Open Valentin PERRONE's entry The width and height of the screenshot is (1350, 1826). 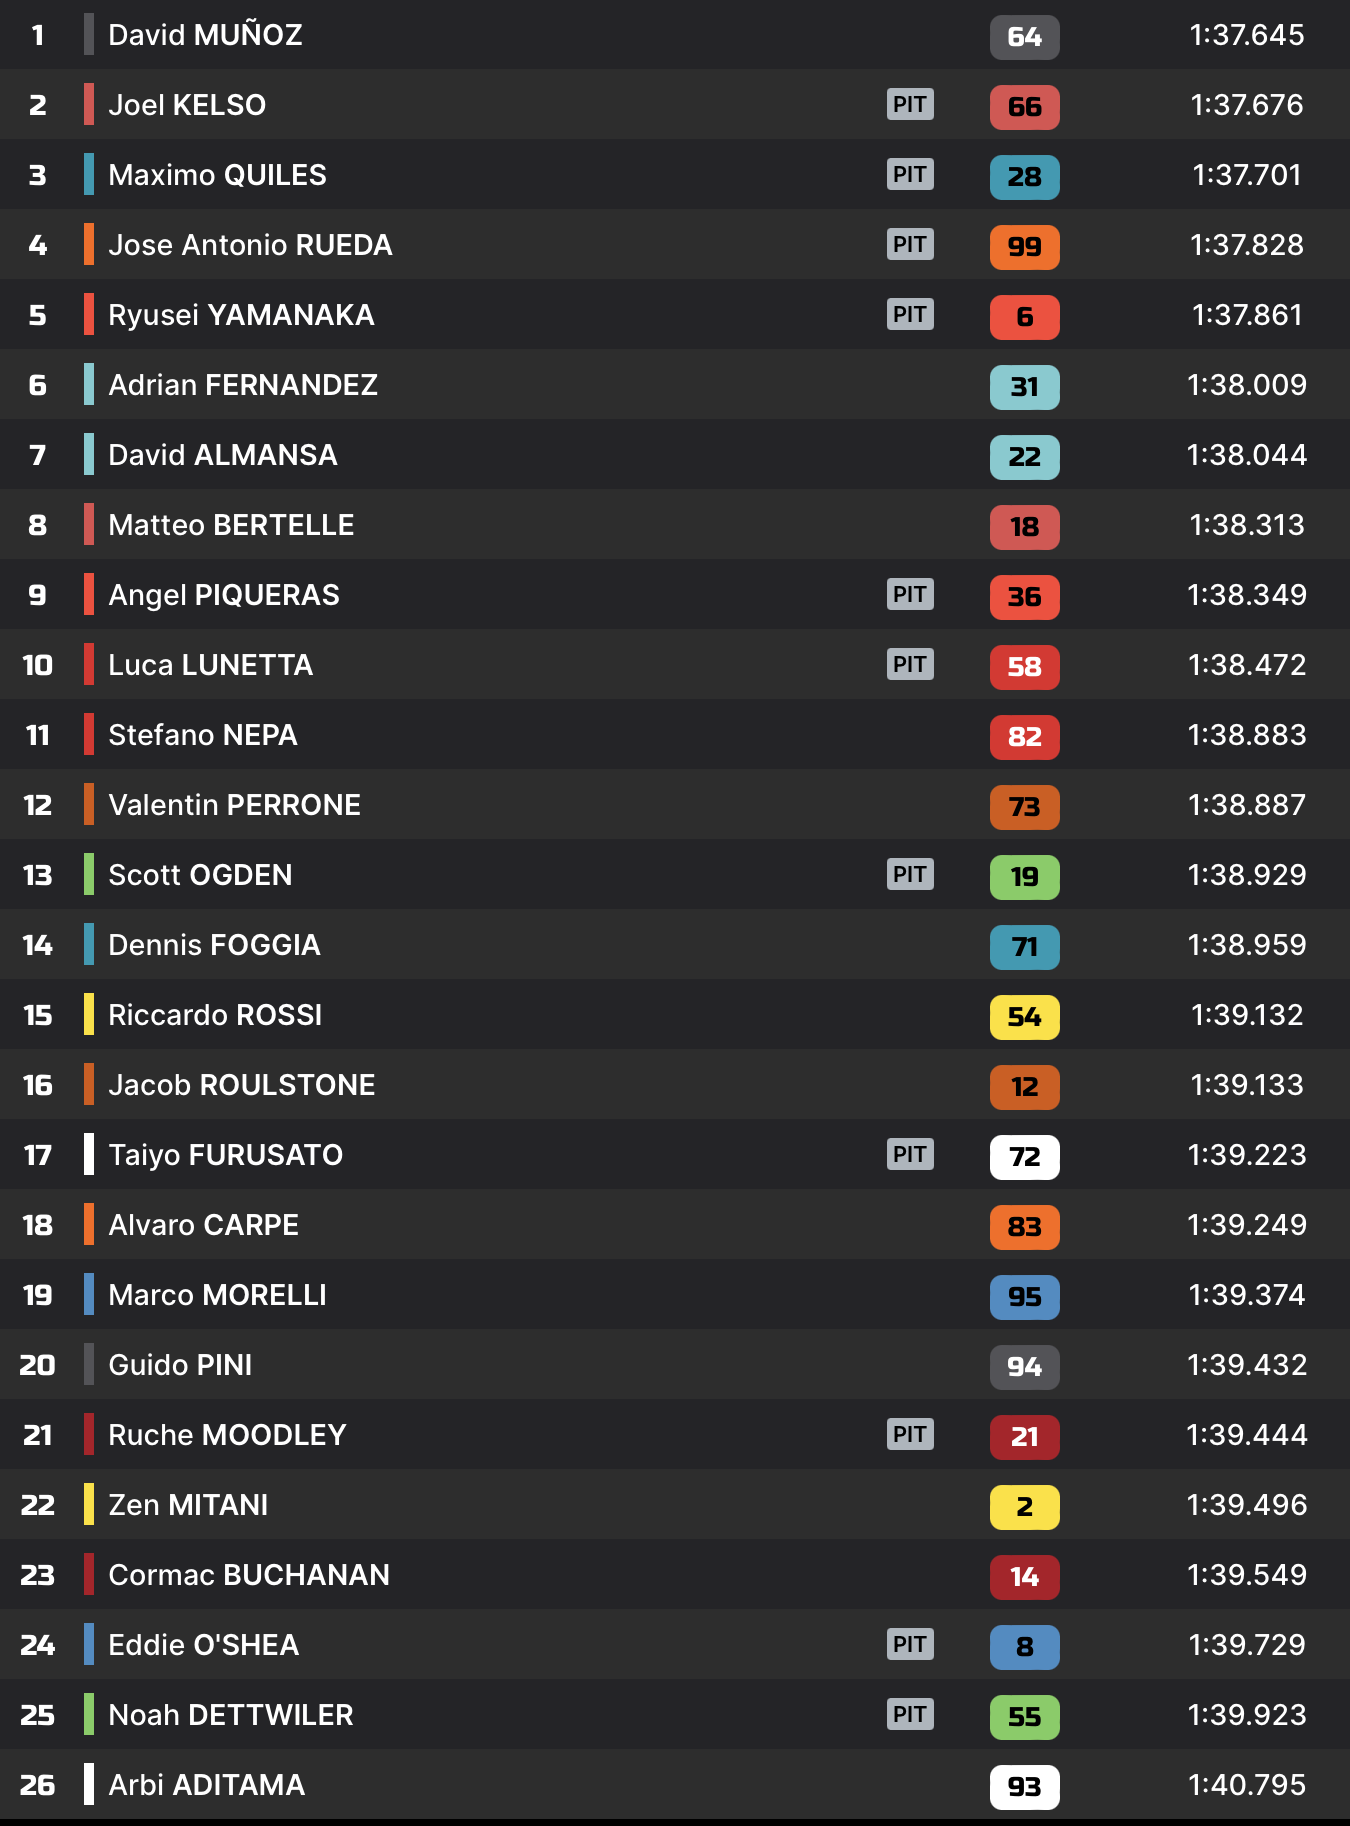(234, 805)
